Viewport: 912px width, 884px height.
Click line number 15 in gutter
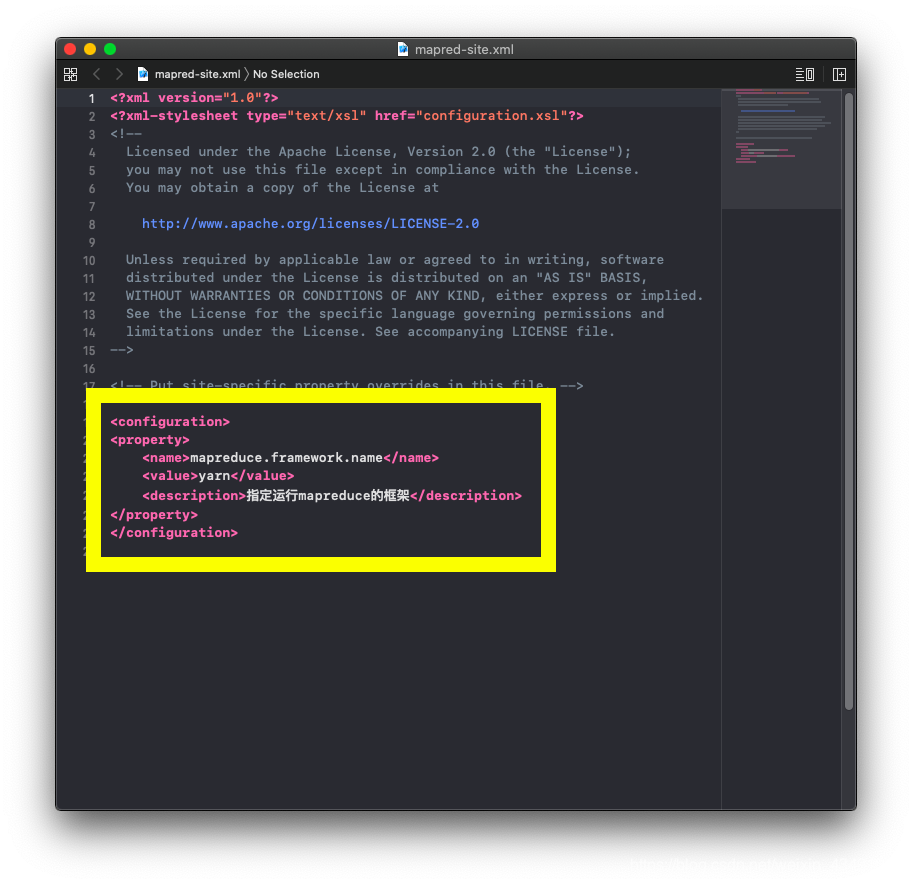pos(89,351)
